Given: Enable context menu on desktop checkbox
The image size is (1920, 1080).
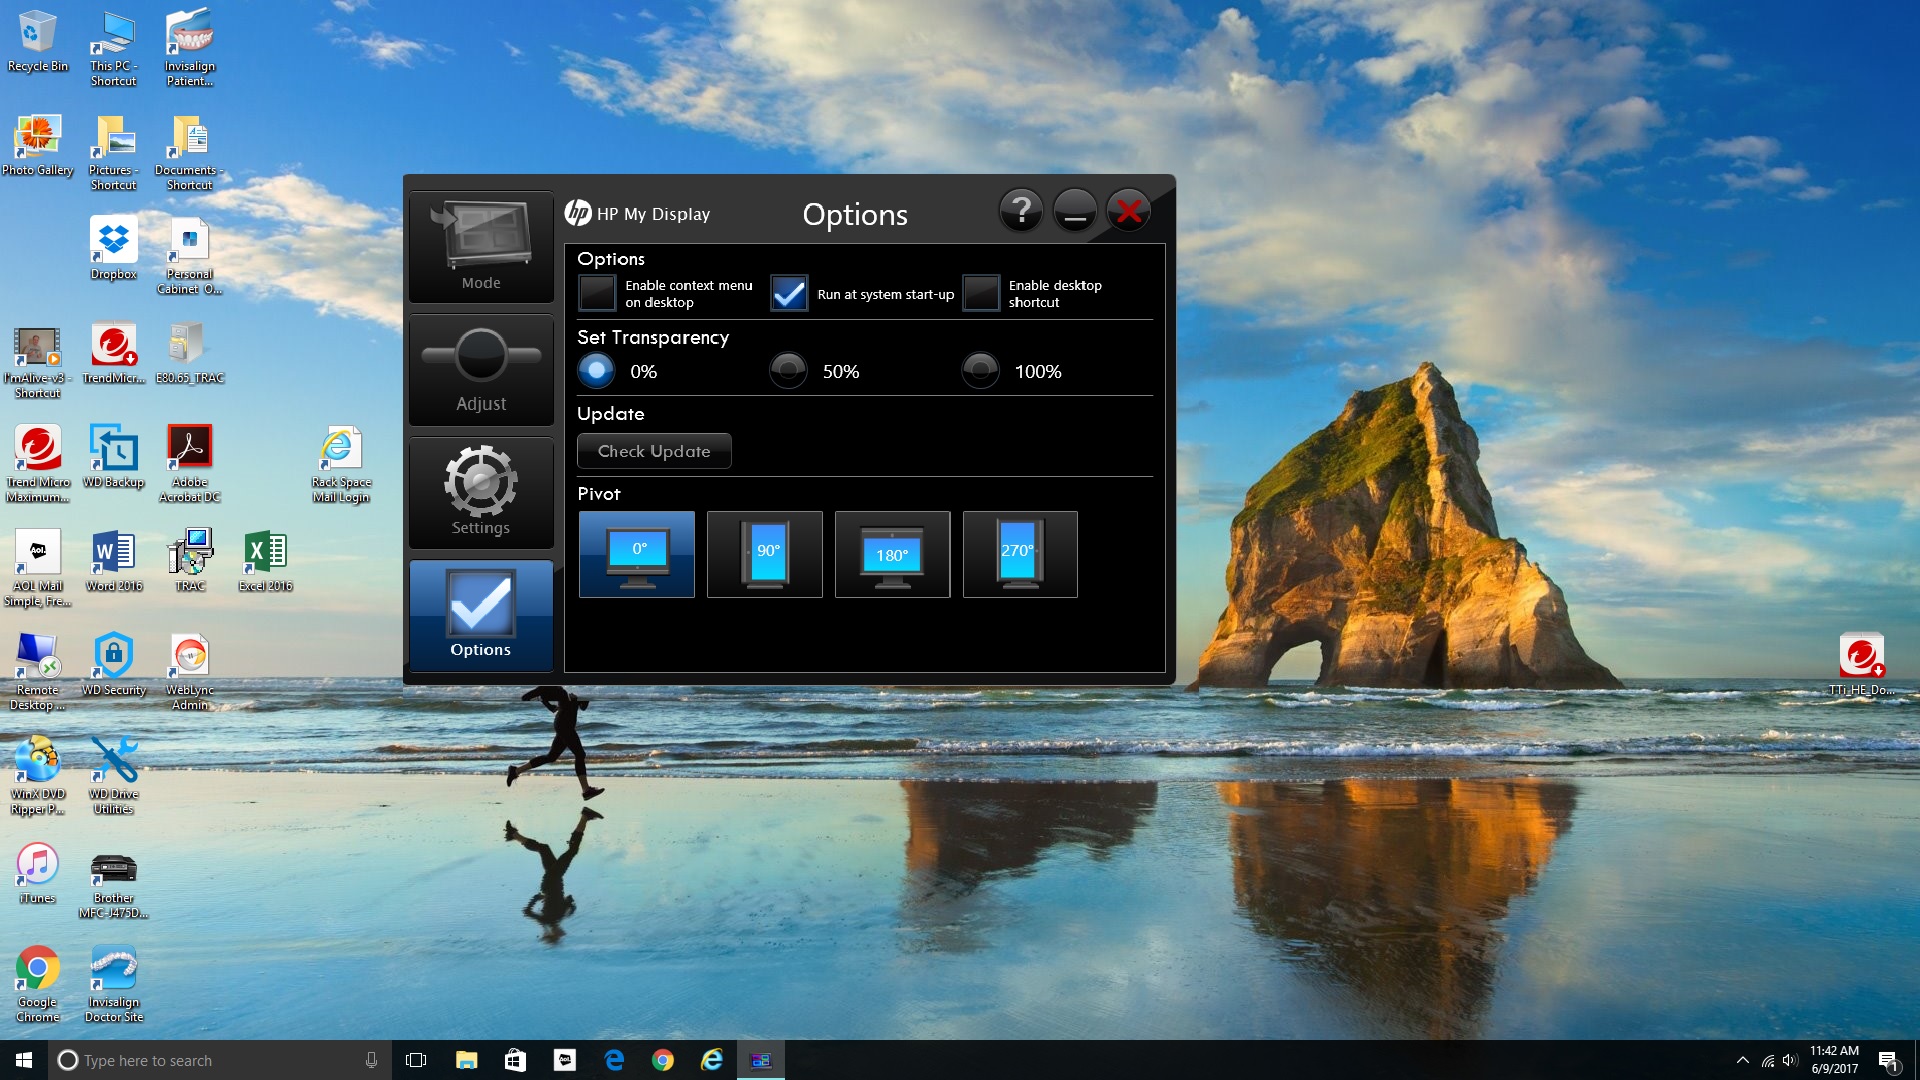Looking at the screenshot, I should click(x=597, y=294).
